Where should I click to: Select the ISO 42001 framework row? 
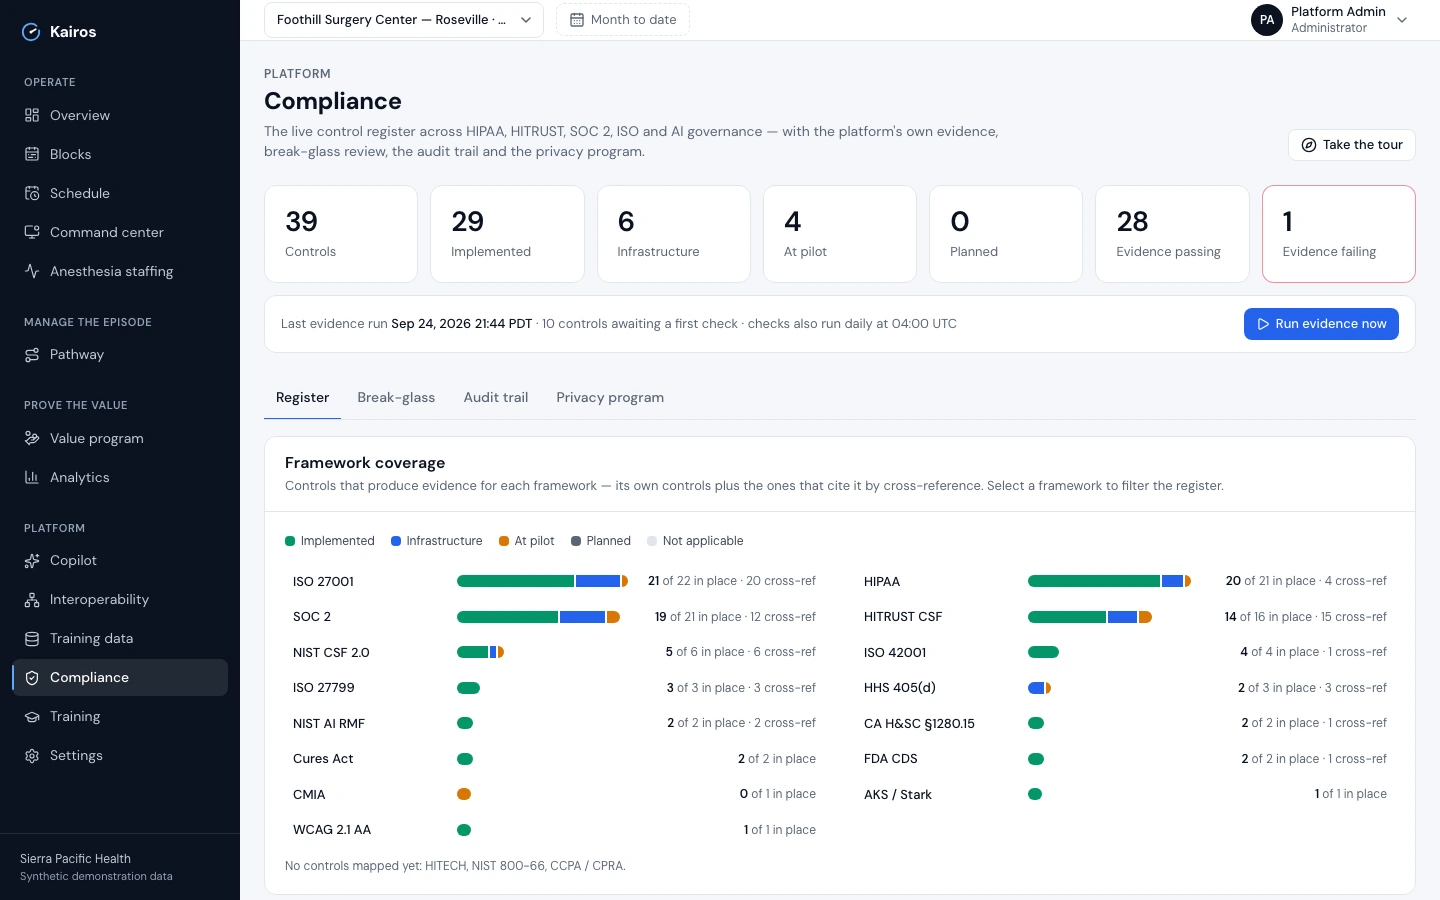1125,652
